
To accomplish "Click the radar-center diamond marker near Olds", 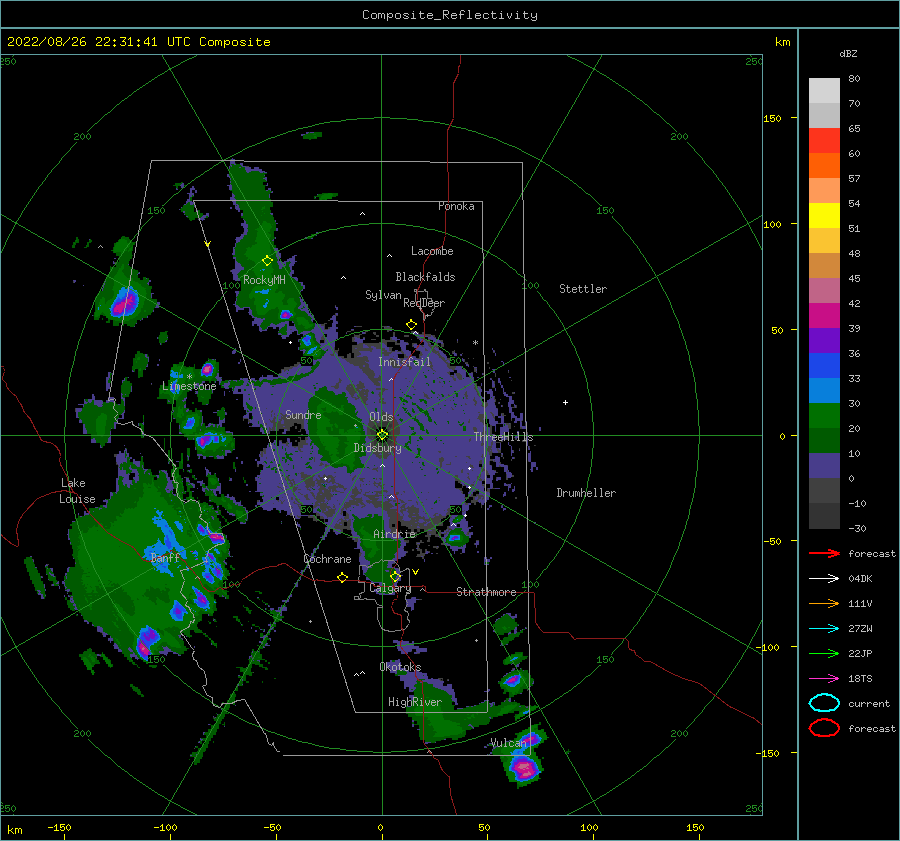I will pos(382,435).
